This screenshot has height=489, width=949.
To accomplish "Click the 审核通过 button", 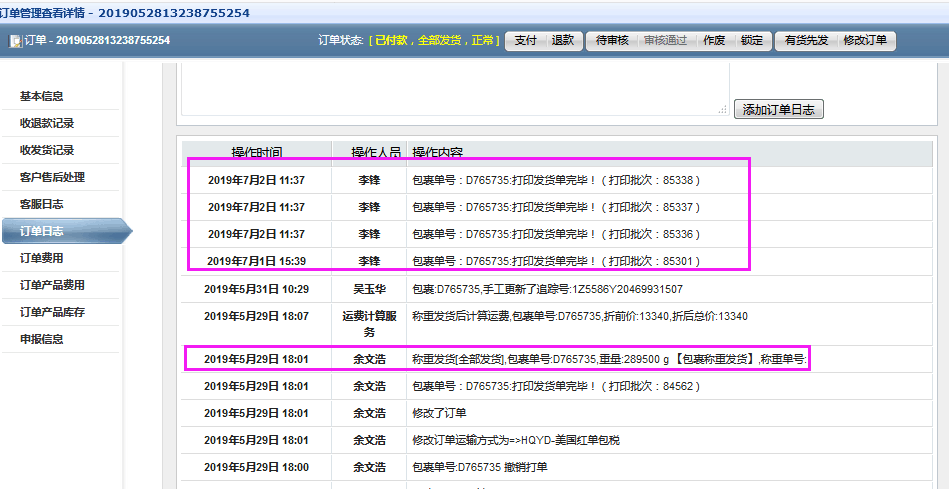I will [665, 41].
